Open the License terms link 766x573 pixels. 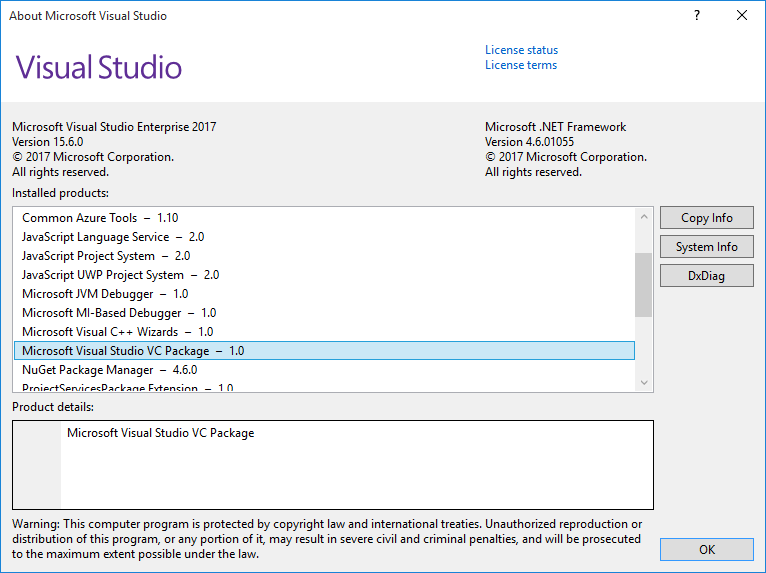tap(521, 65)
